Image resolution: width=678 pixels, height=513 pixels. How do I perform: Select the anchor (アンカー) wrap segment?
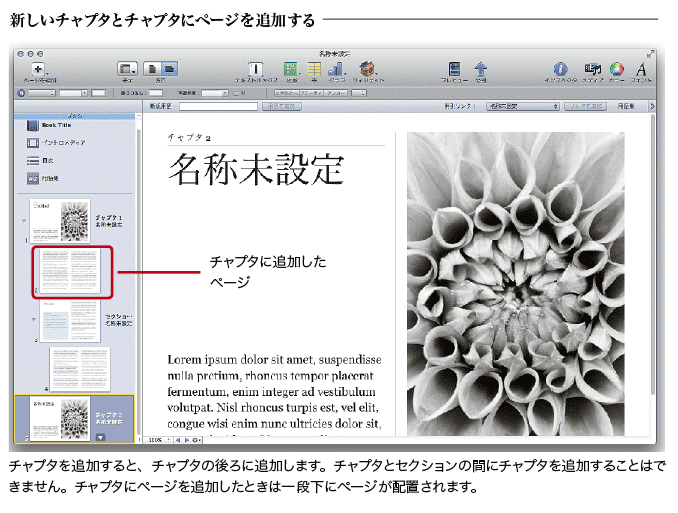[336, 93]
